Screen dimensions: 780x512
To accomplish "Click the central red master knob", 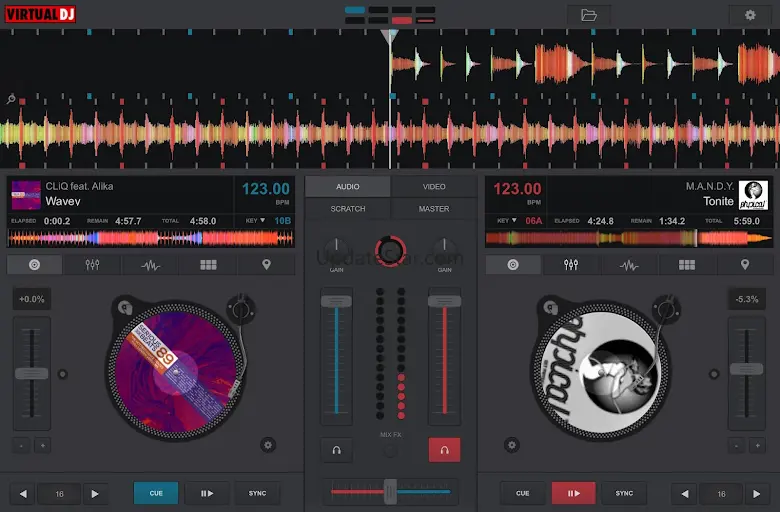I will [390, 251].
